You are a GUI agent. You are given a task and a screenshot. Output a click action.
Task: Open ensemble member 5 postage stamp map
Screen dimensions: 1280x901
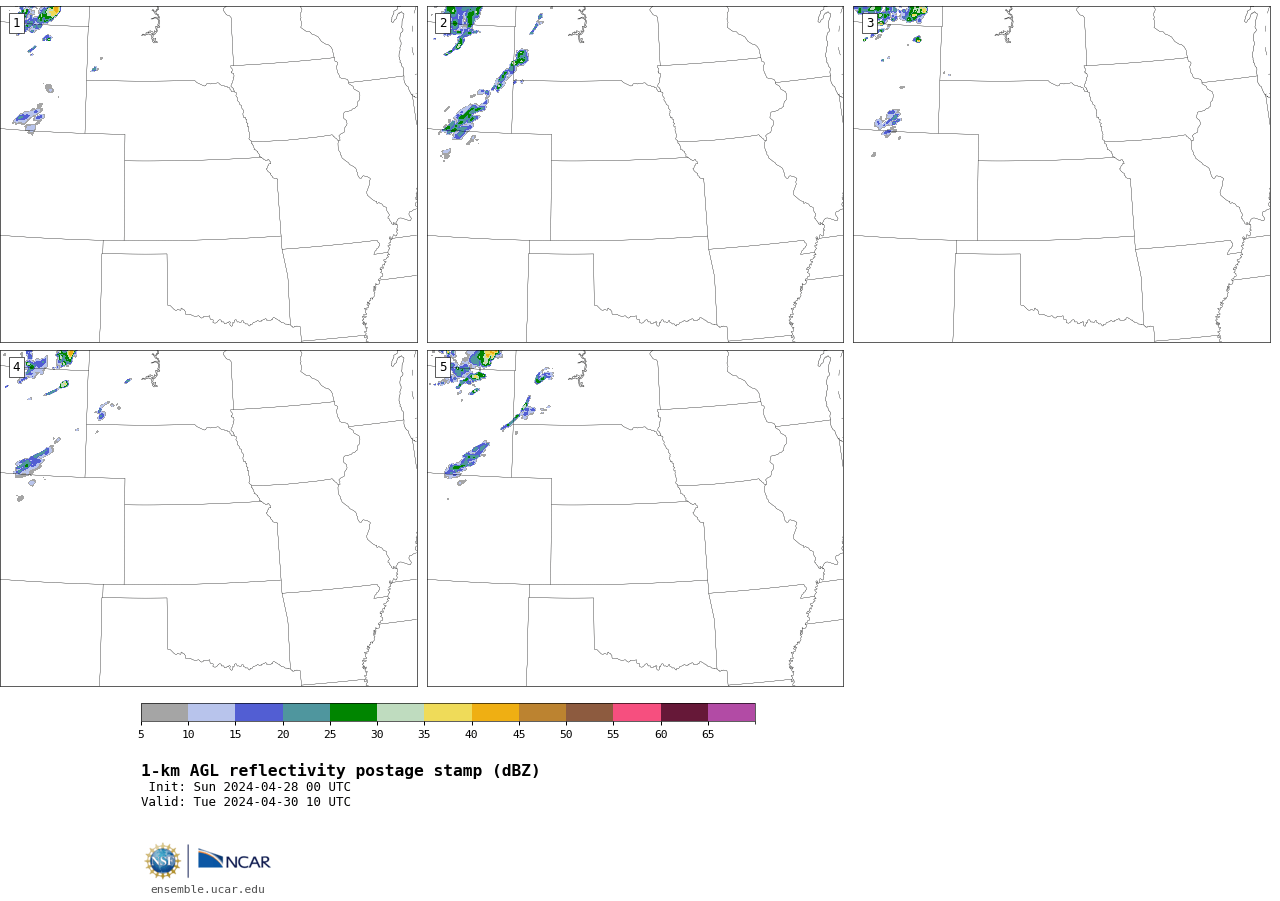point(635,518)
